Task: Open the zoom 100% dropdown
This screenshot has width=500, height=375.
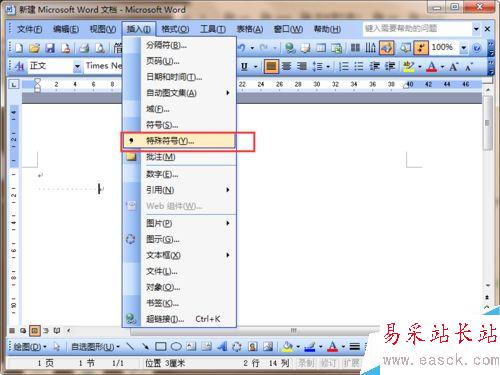Action: coord(464,48)
